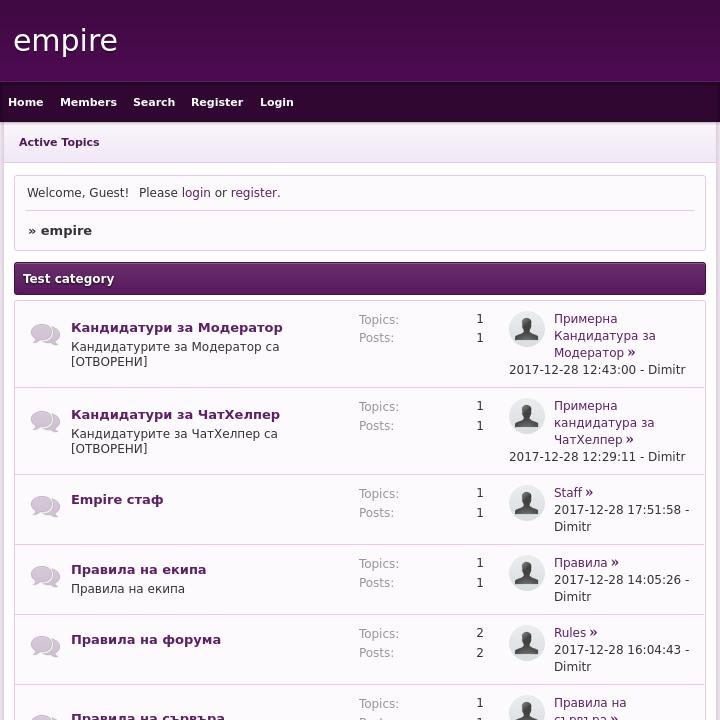Click speech bubble icon beside Правила на екипа
720x720 pixels.
point(45,576)
